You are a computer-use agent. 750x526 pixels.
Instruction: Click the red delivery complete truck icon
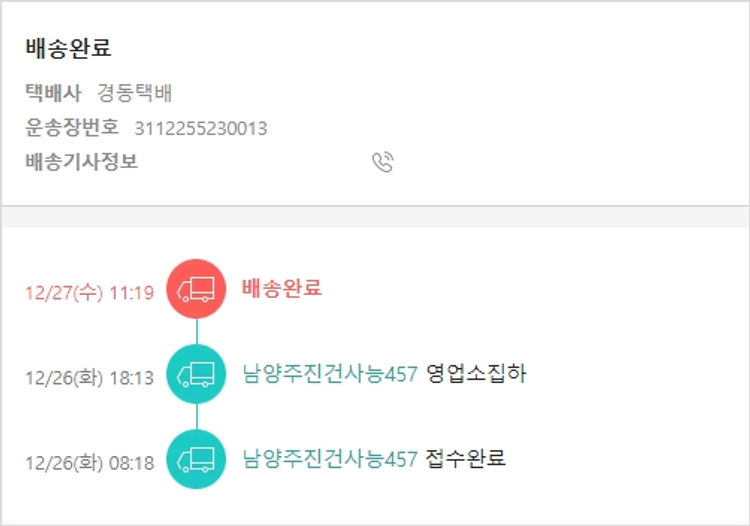196,289
